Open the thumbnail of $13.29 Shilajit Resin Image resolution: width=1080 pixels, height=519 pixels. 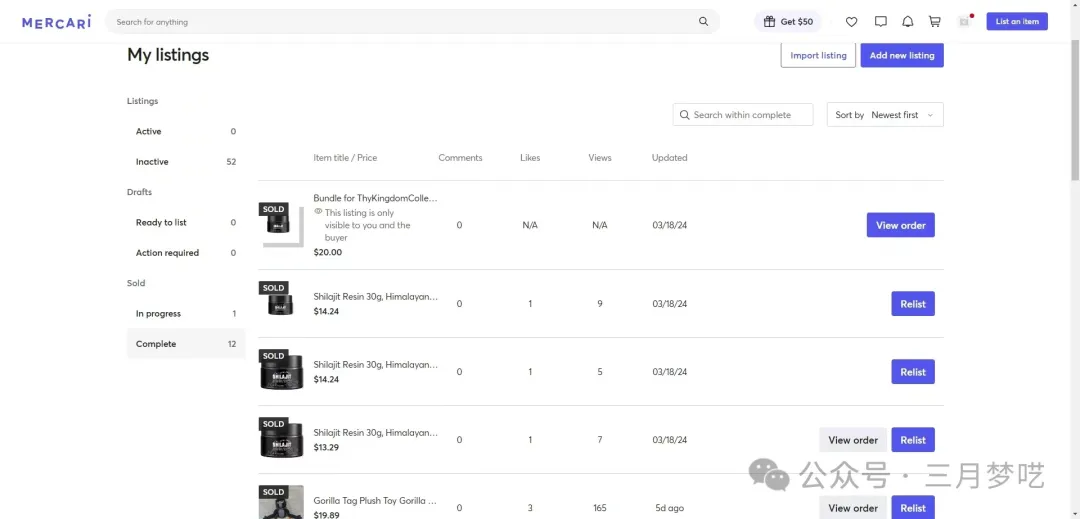(x=281, y=438)
